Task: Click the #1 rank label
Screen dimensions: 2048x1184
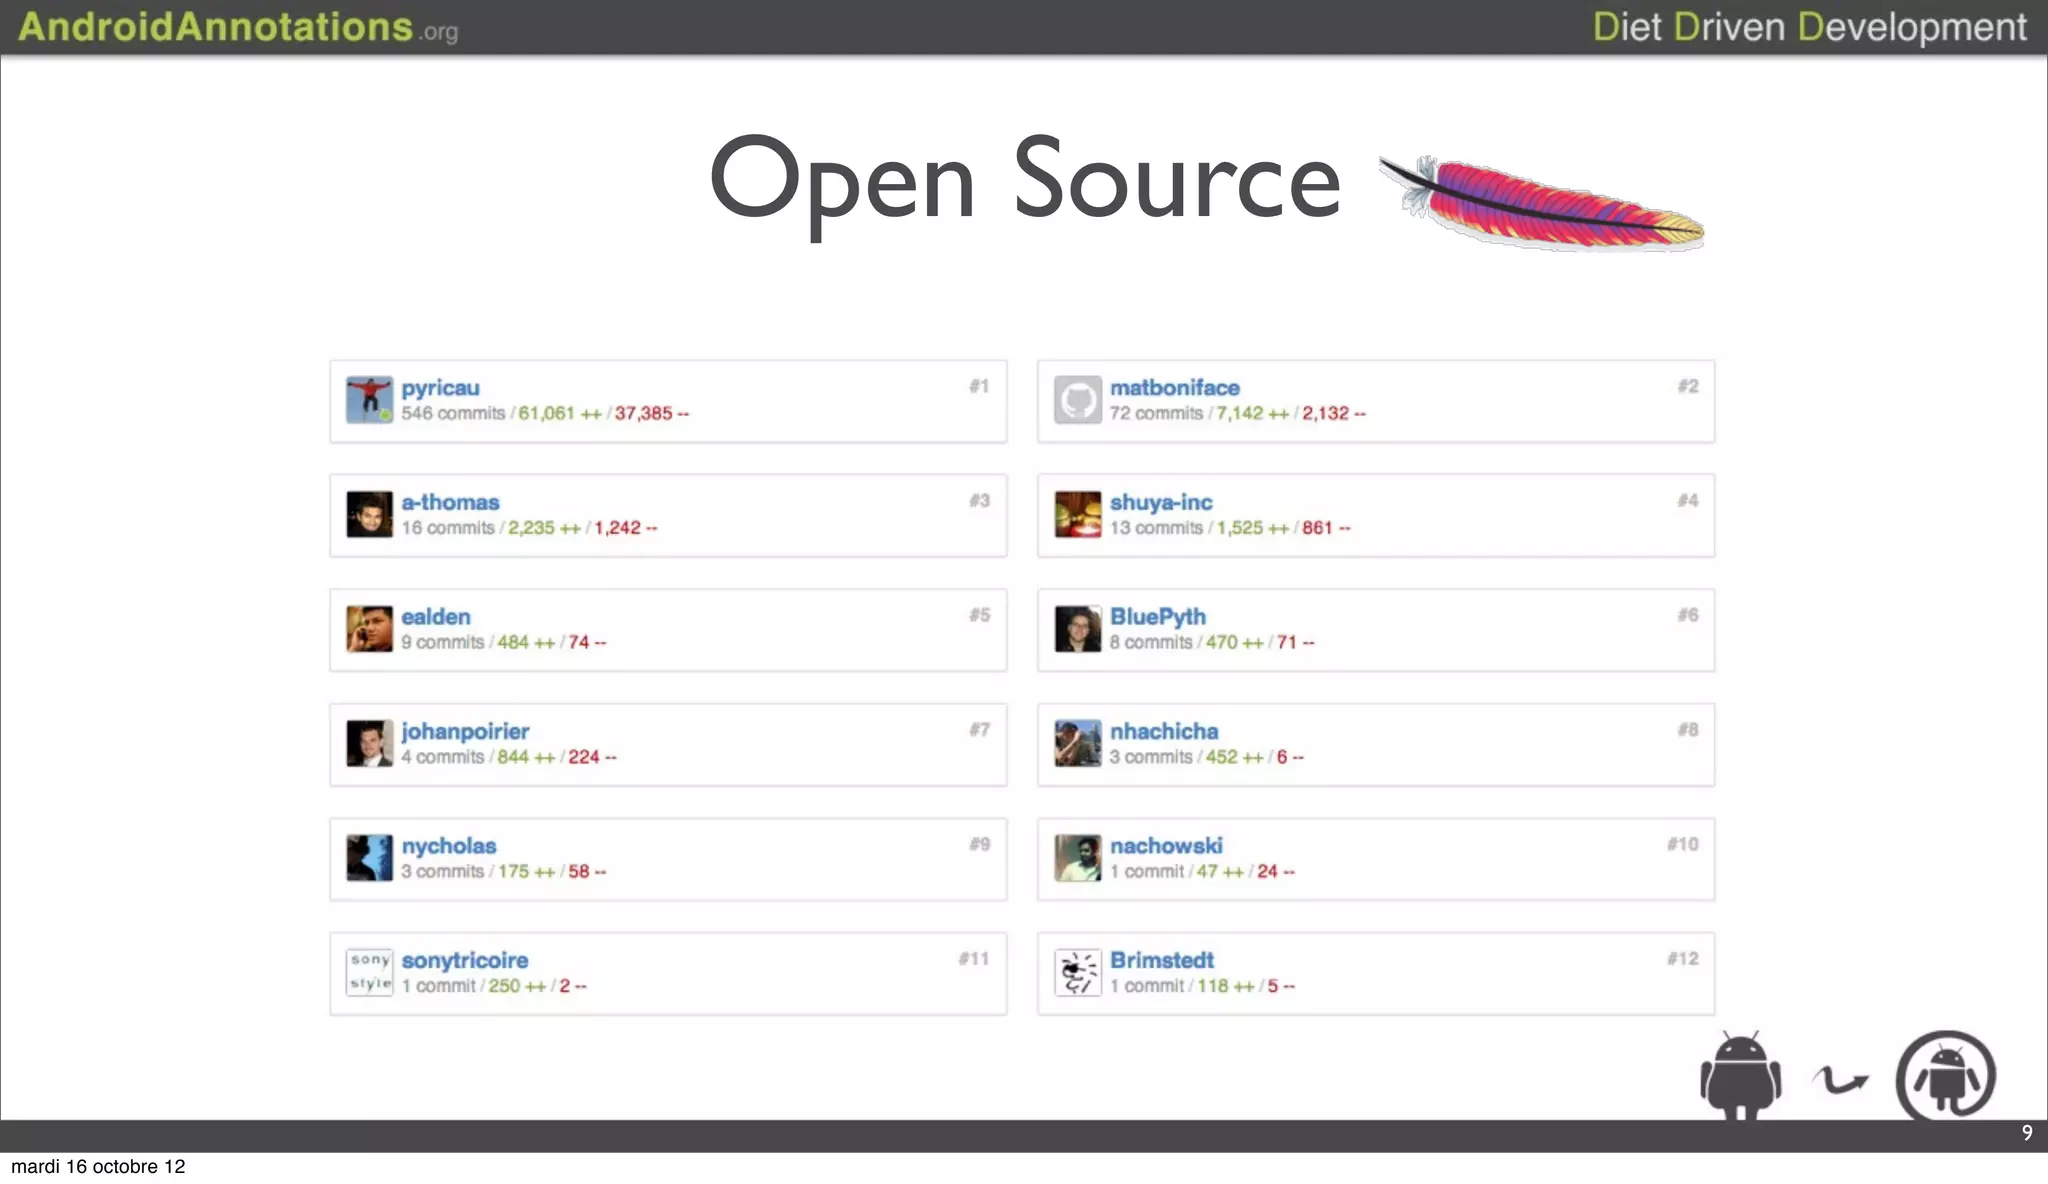Action: tap(979, 386)
